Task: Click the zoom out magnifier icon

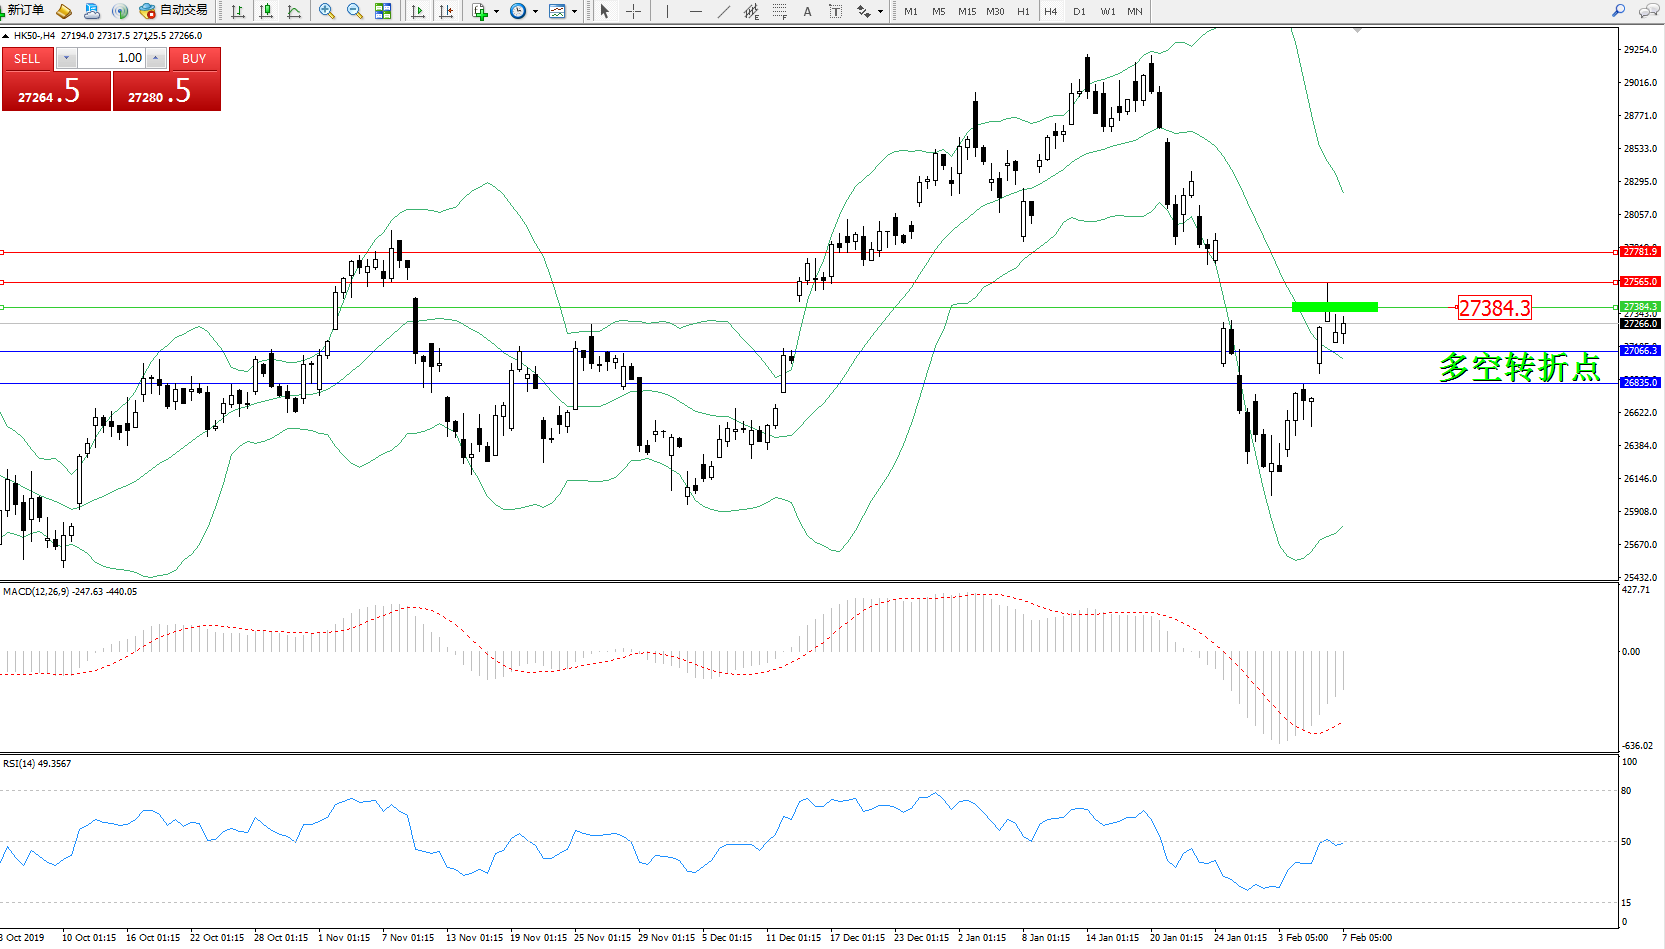Action: pos(354,11)
